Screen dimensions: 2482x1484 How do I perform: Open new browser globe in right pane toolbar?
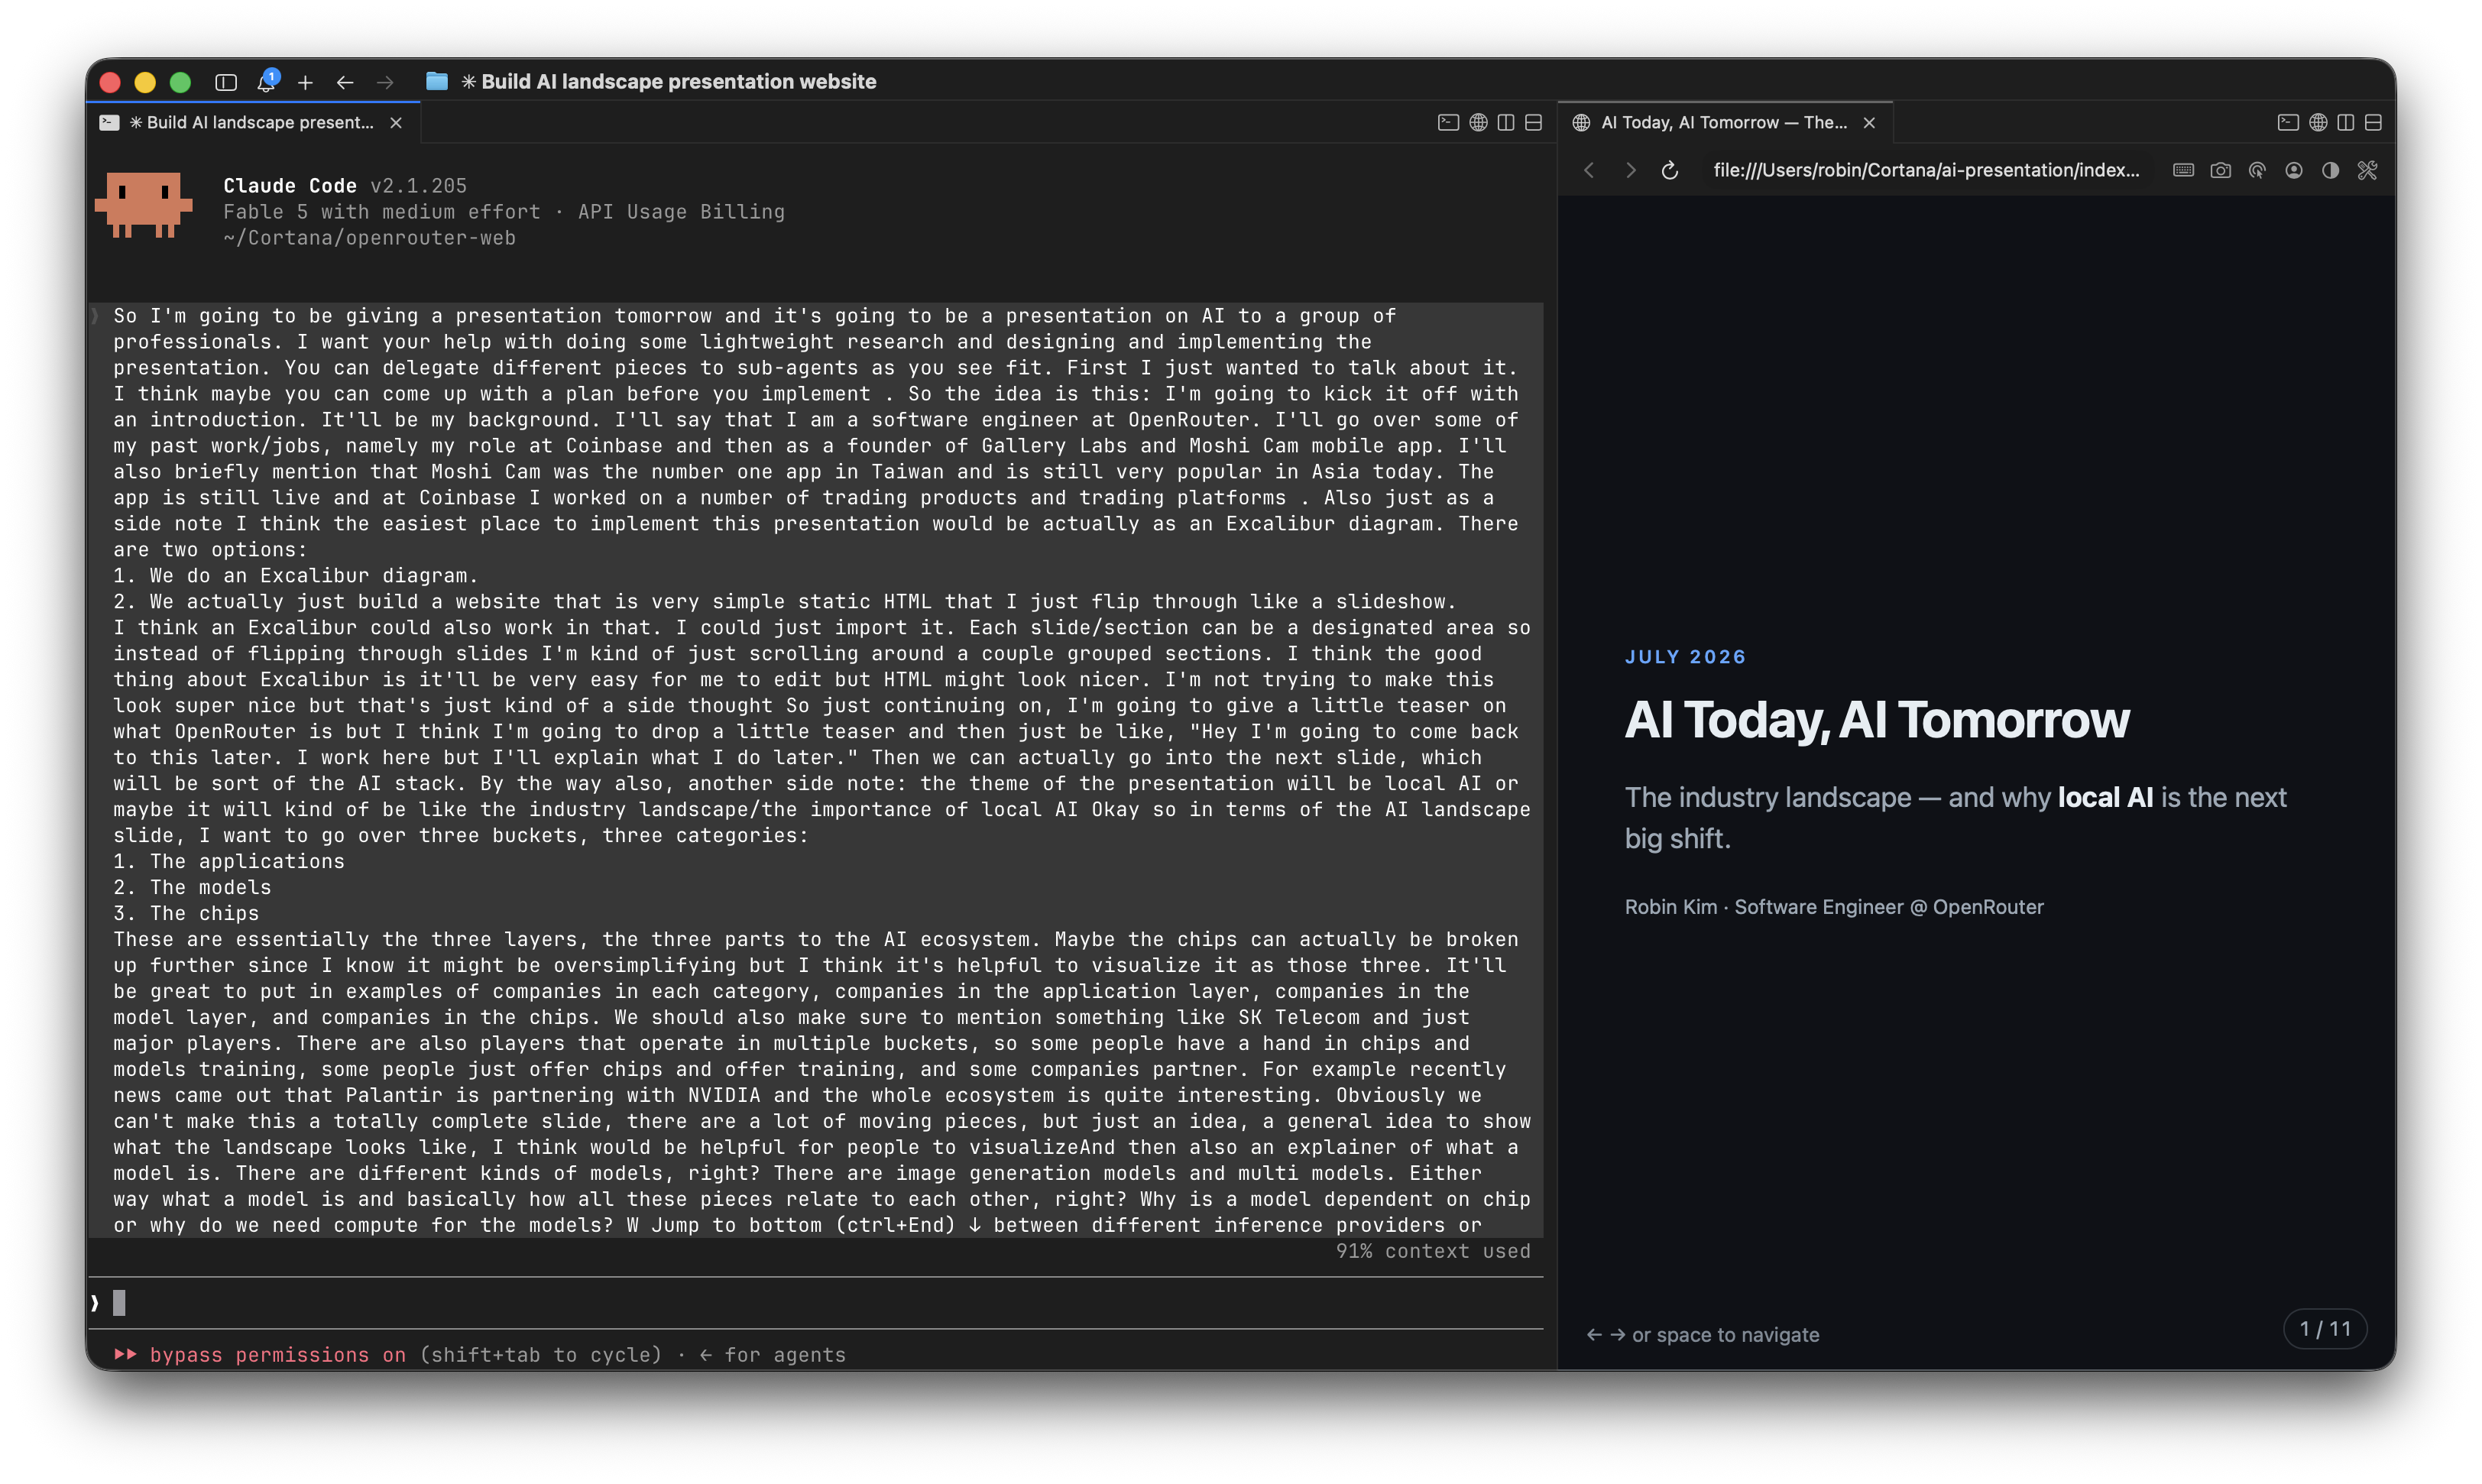tap(2318, 122)
